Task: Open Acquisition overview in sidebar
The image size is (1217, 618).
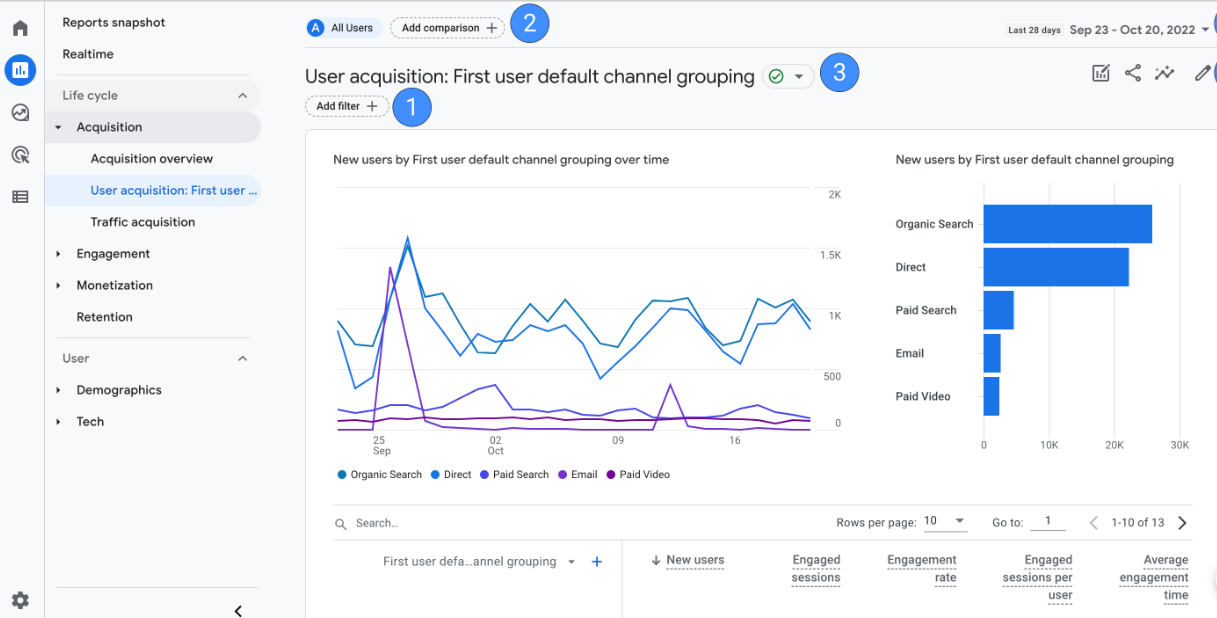Action: tap(151, 159)
